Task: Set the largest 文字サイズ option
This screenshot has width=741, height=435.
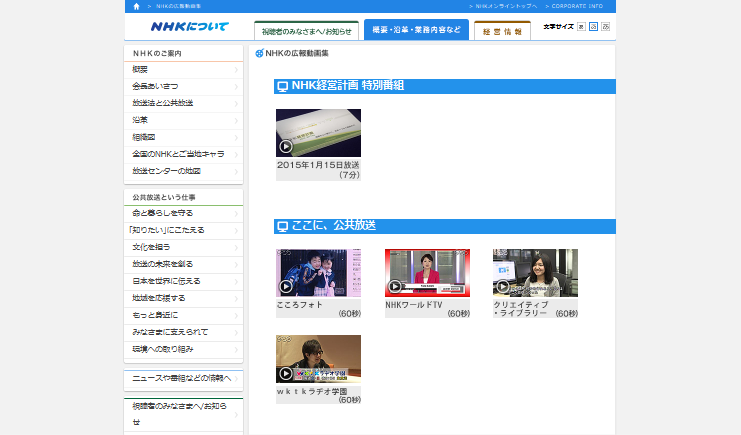Action: click(605, 26)
